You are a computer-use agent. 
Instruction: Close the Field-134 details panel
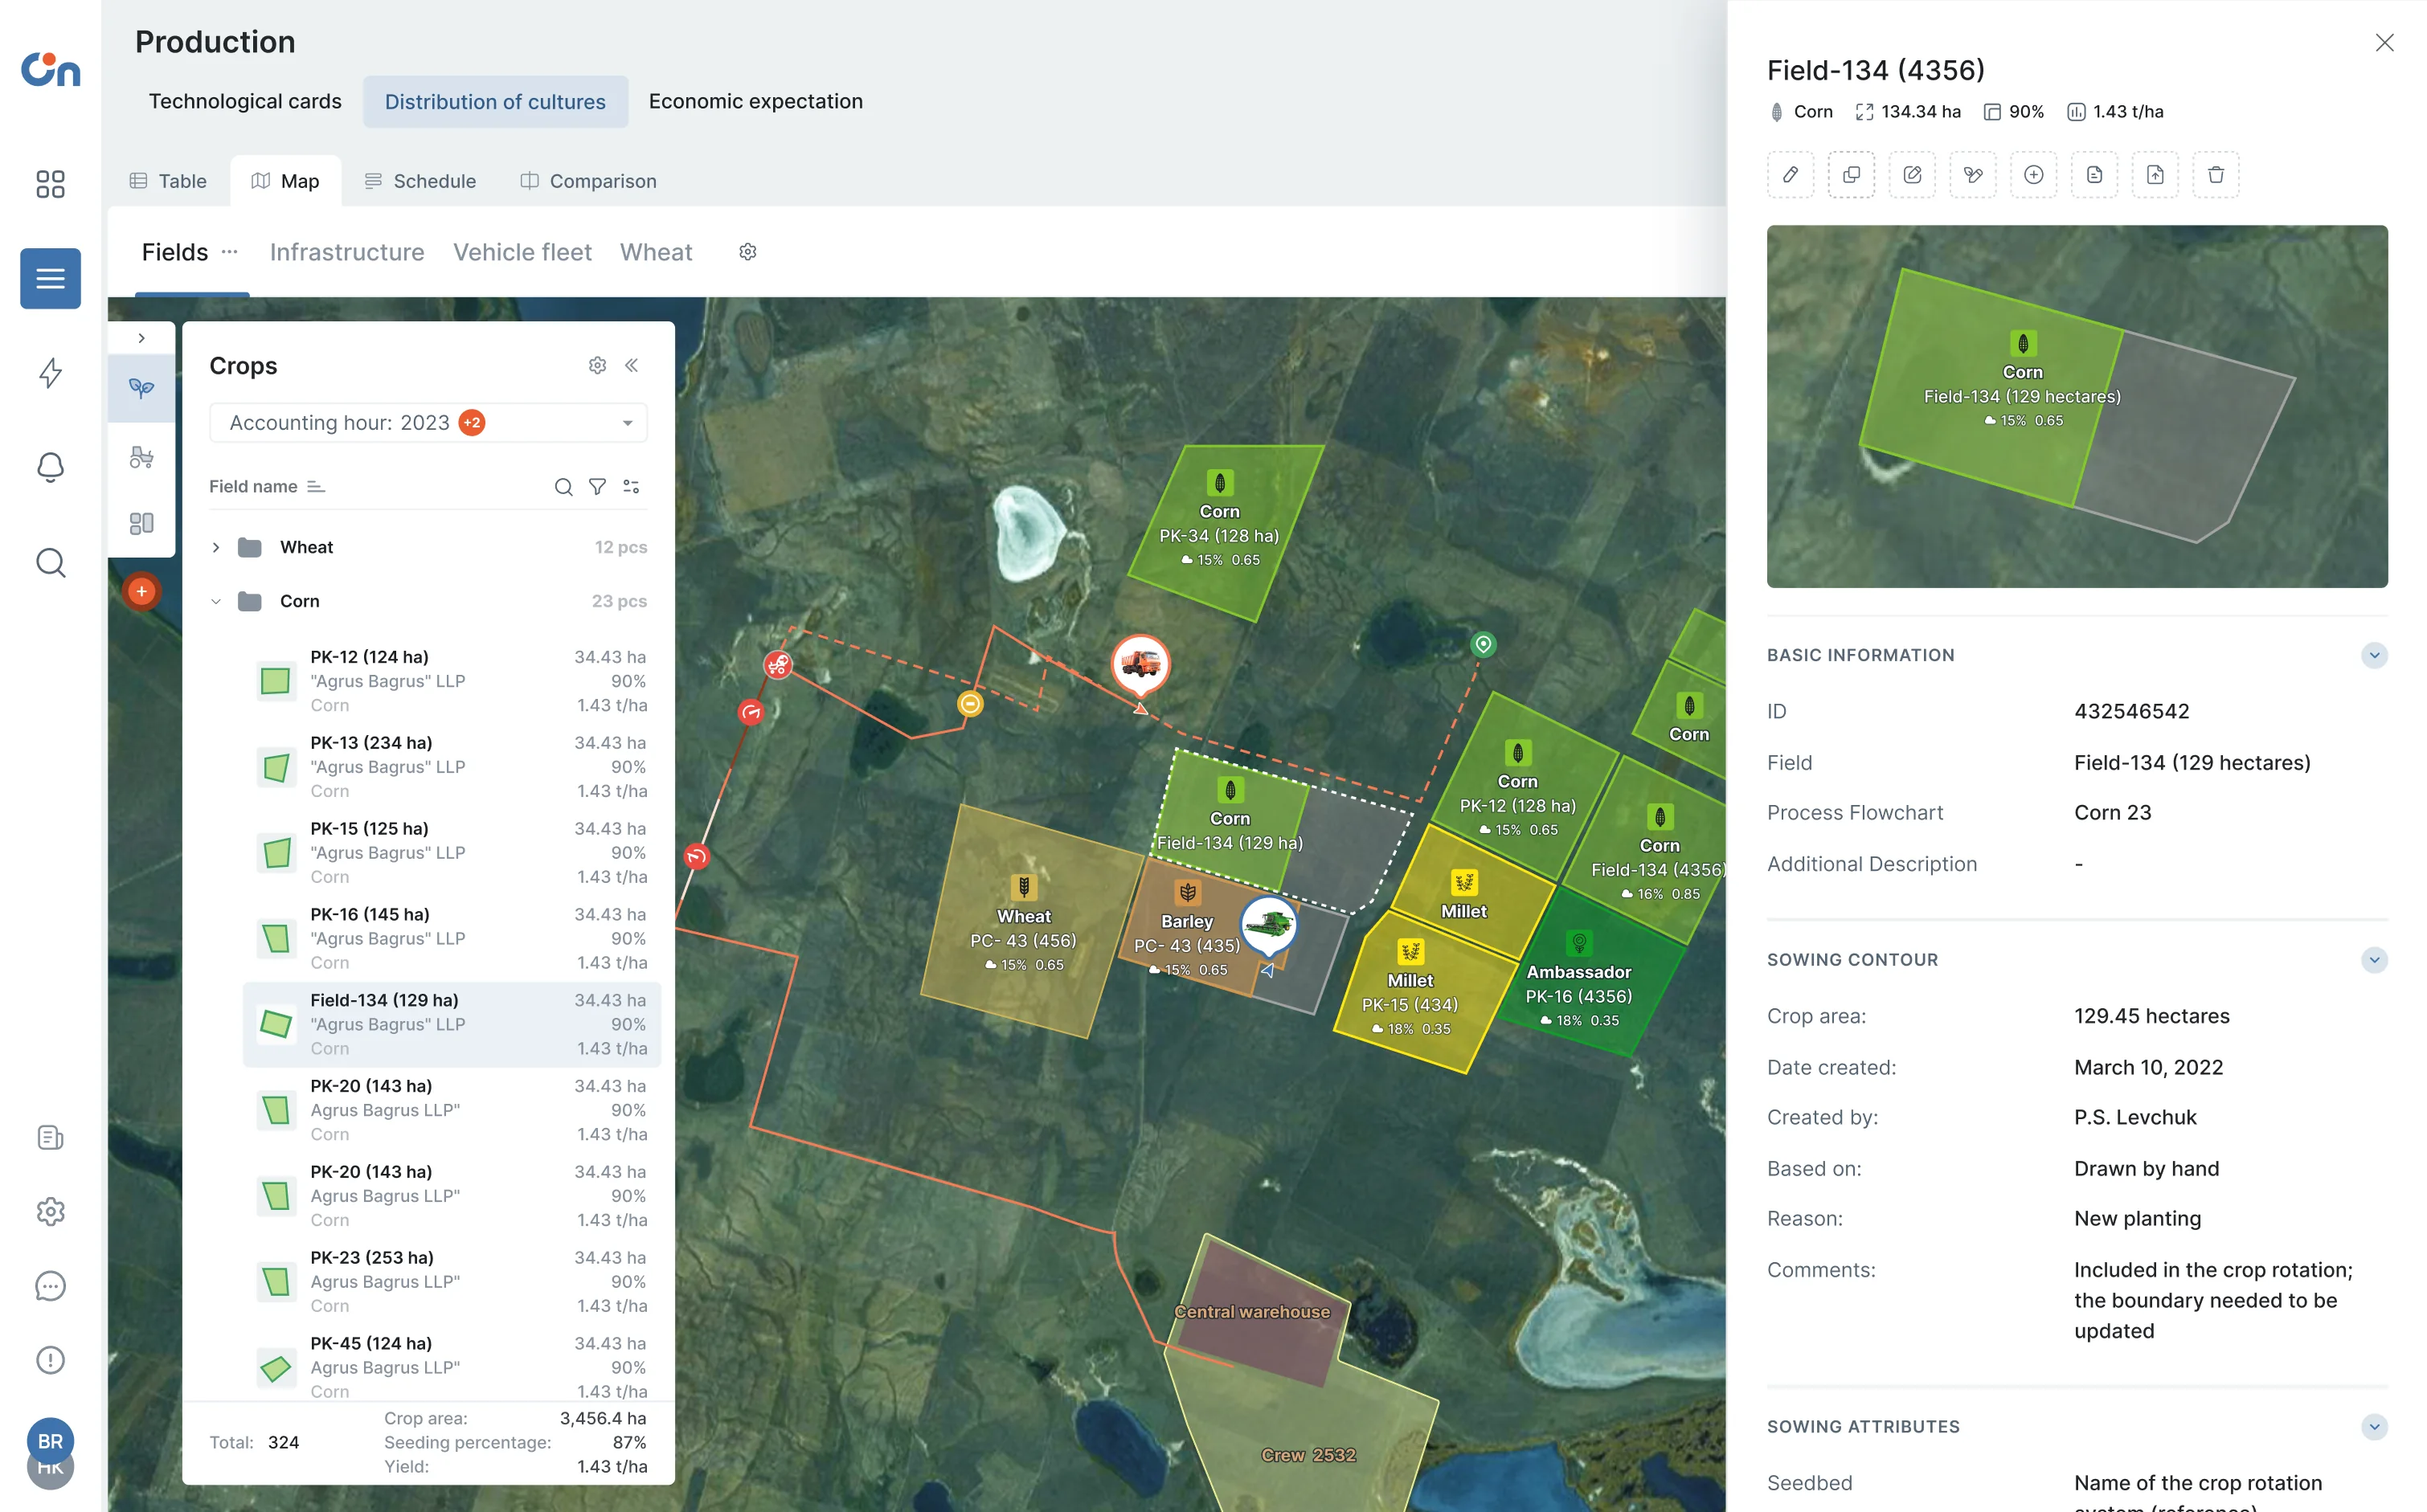click(x=2385, y=42)
